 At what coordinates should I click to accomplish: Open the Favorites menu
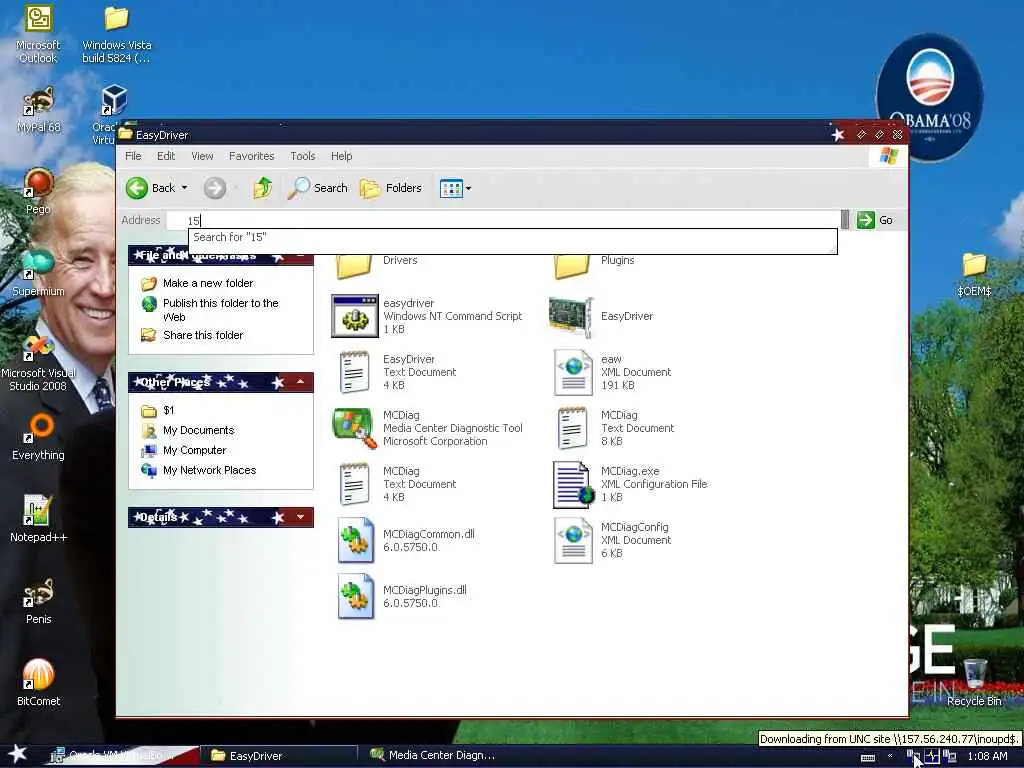pyautogui.click(x=251, y=156)
